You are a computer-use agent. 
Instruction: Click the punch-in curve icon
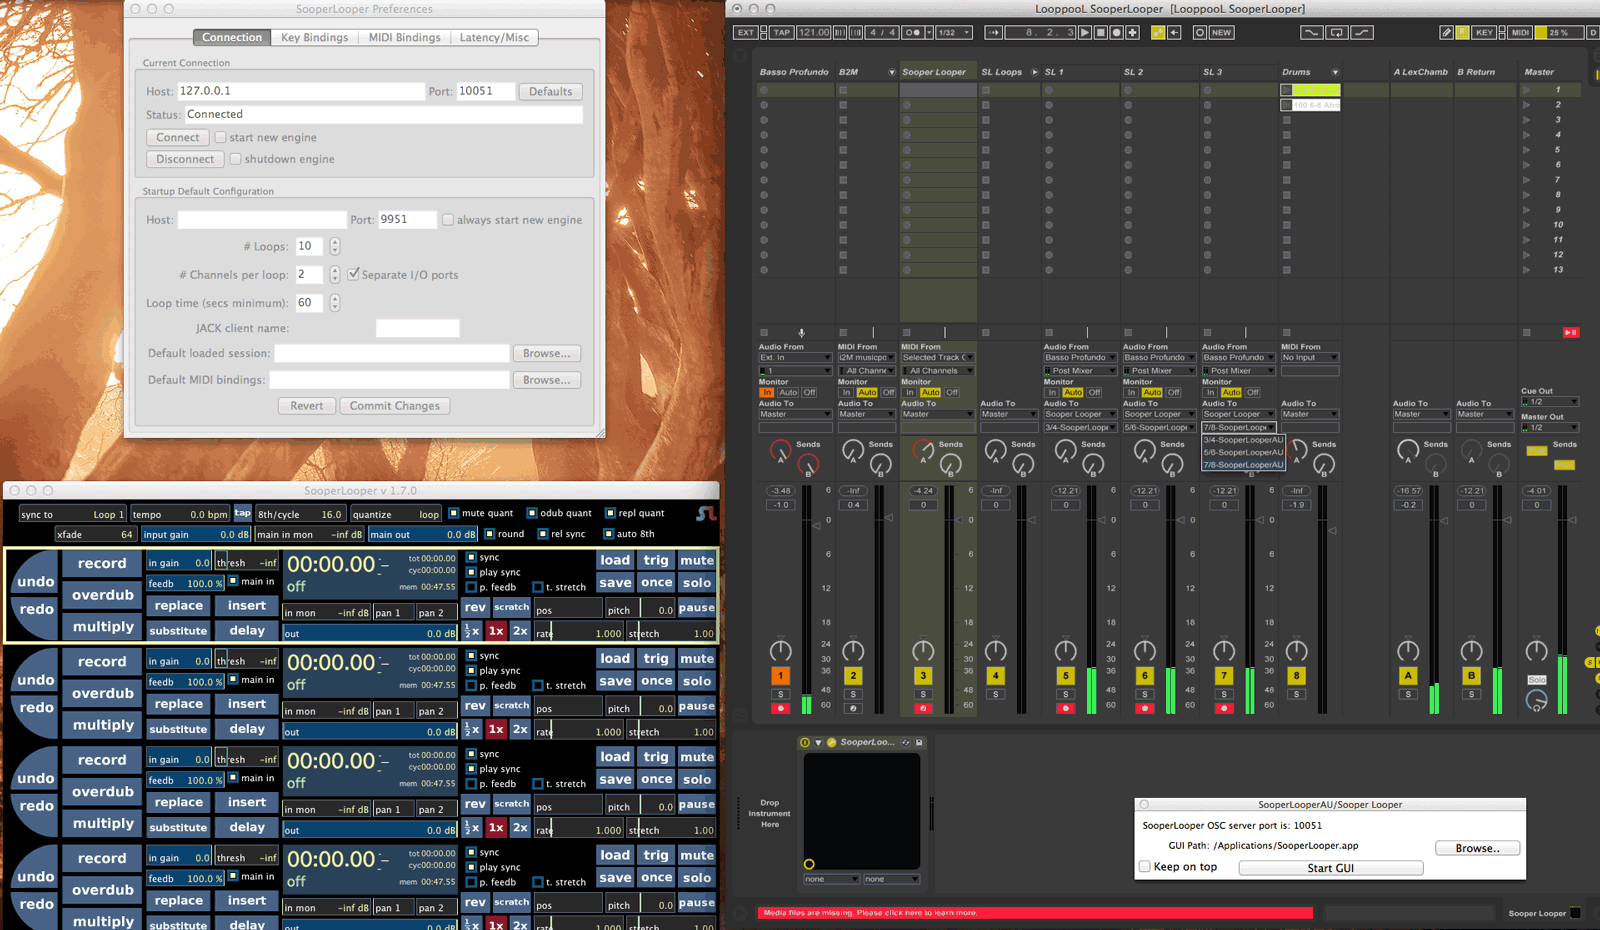point(1311,32)
